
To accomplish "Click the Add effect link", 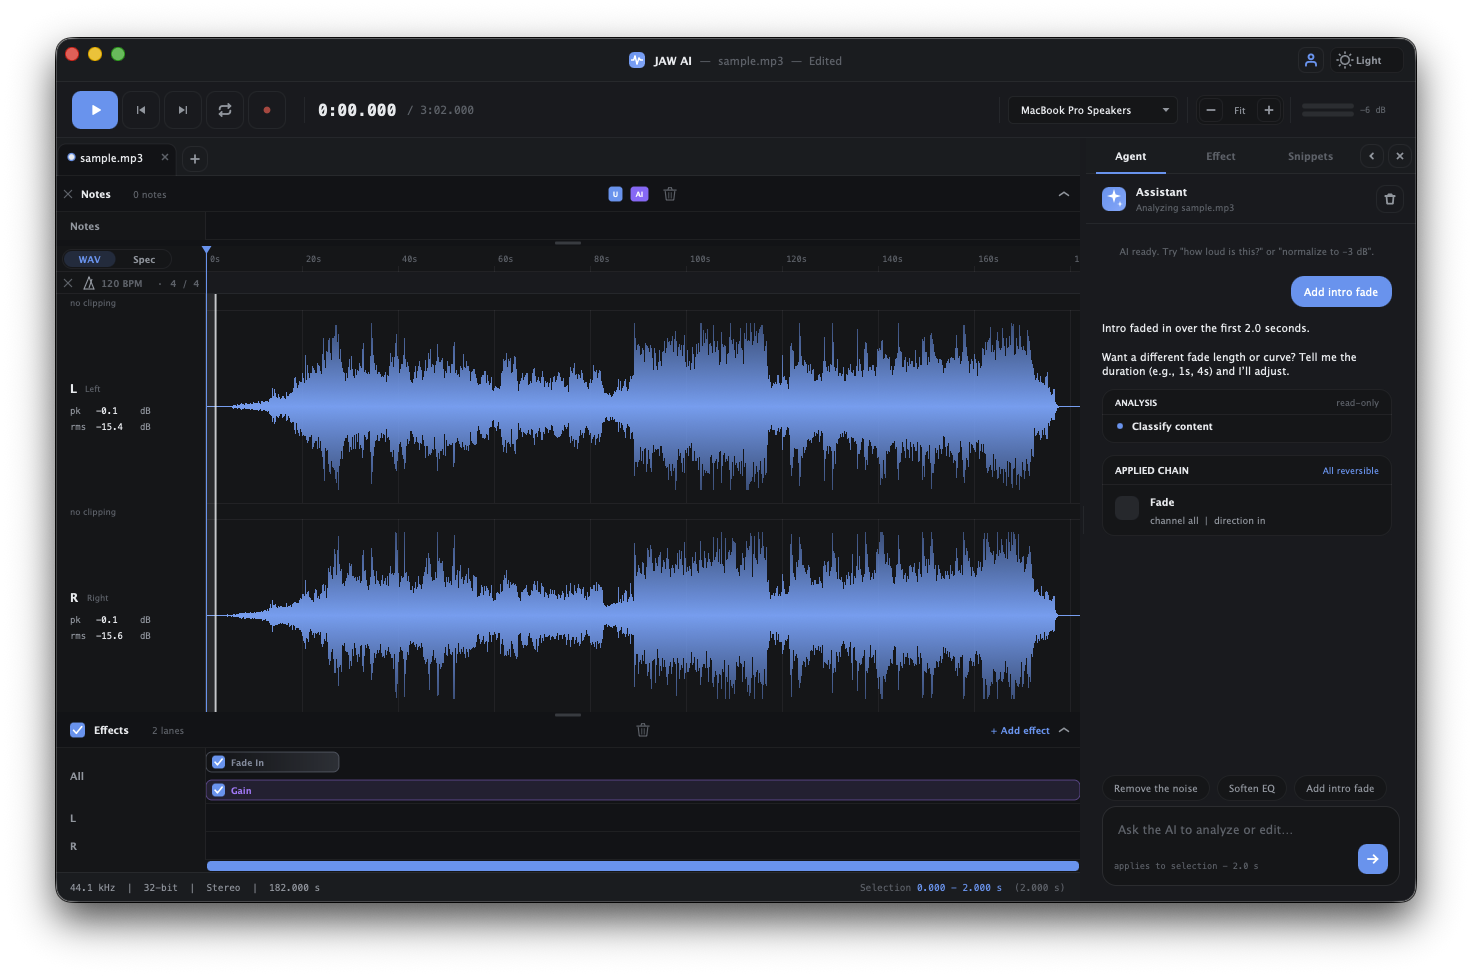I will [x=1020, y=731].
